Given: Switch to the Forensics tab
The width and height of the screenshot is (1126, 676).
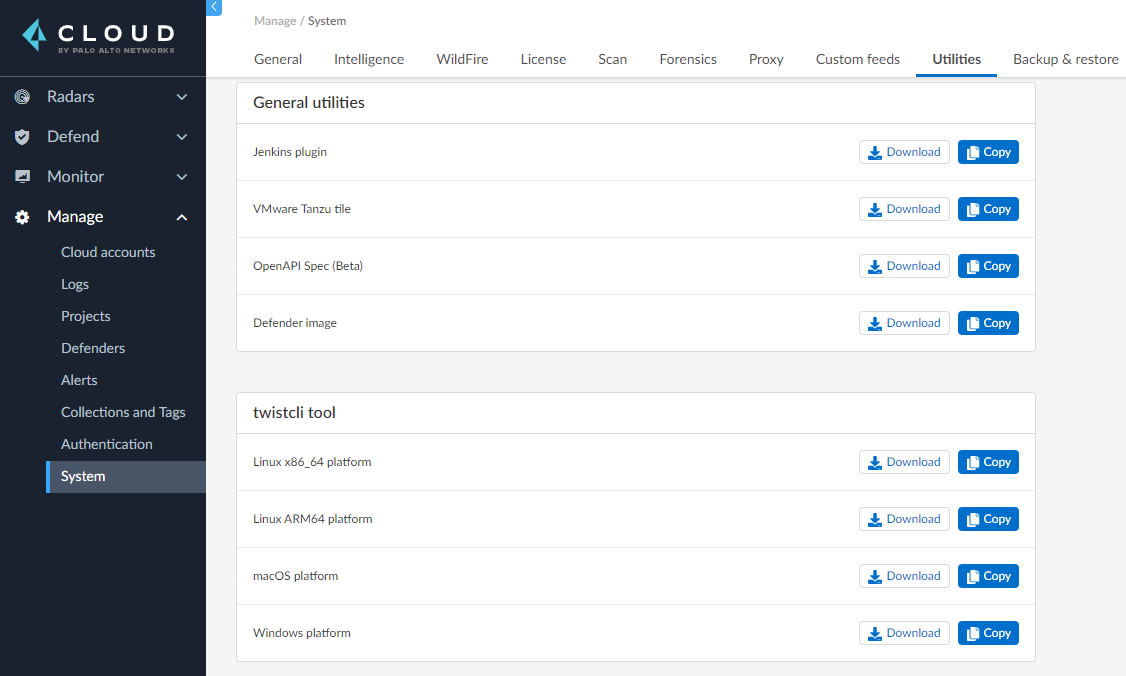Looking at the screenshot, I should [x=688, y=59].
